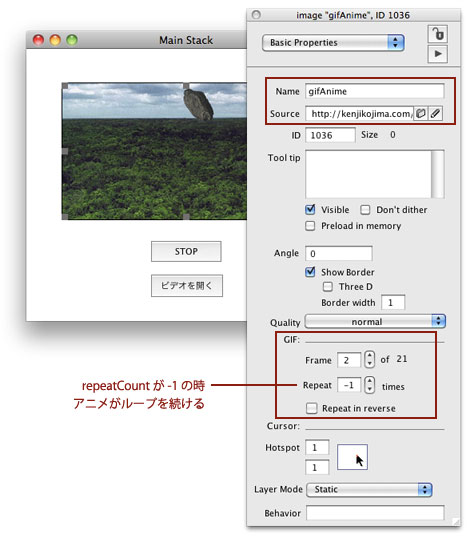Click the Frame stepper arrows
This screenshot has width=473, height=542.
click(370, 359)
